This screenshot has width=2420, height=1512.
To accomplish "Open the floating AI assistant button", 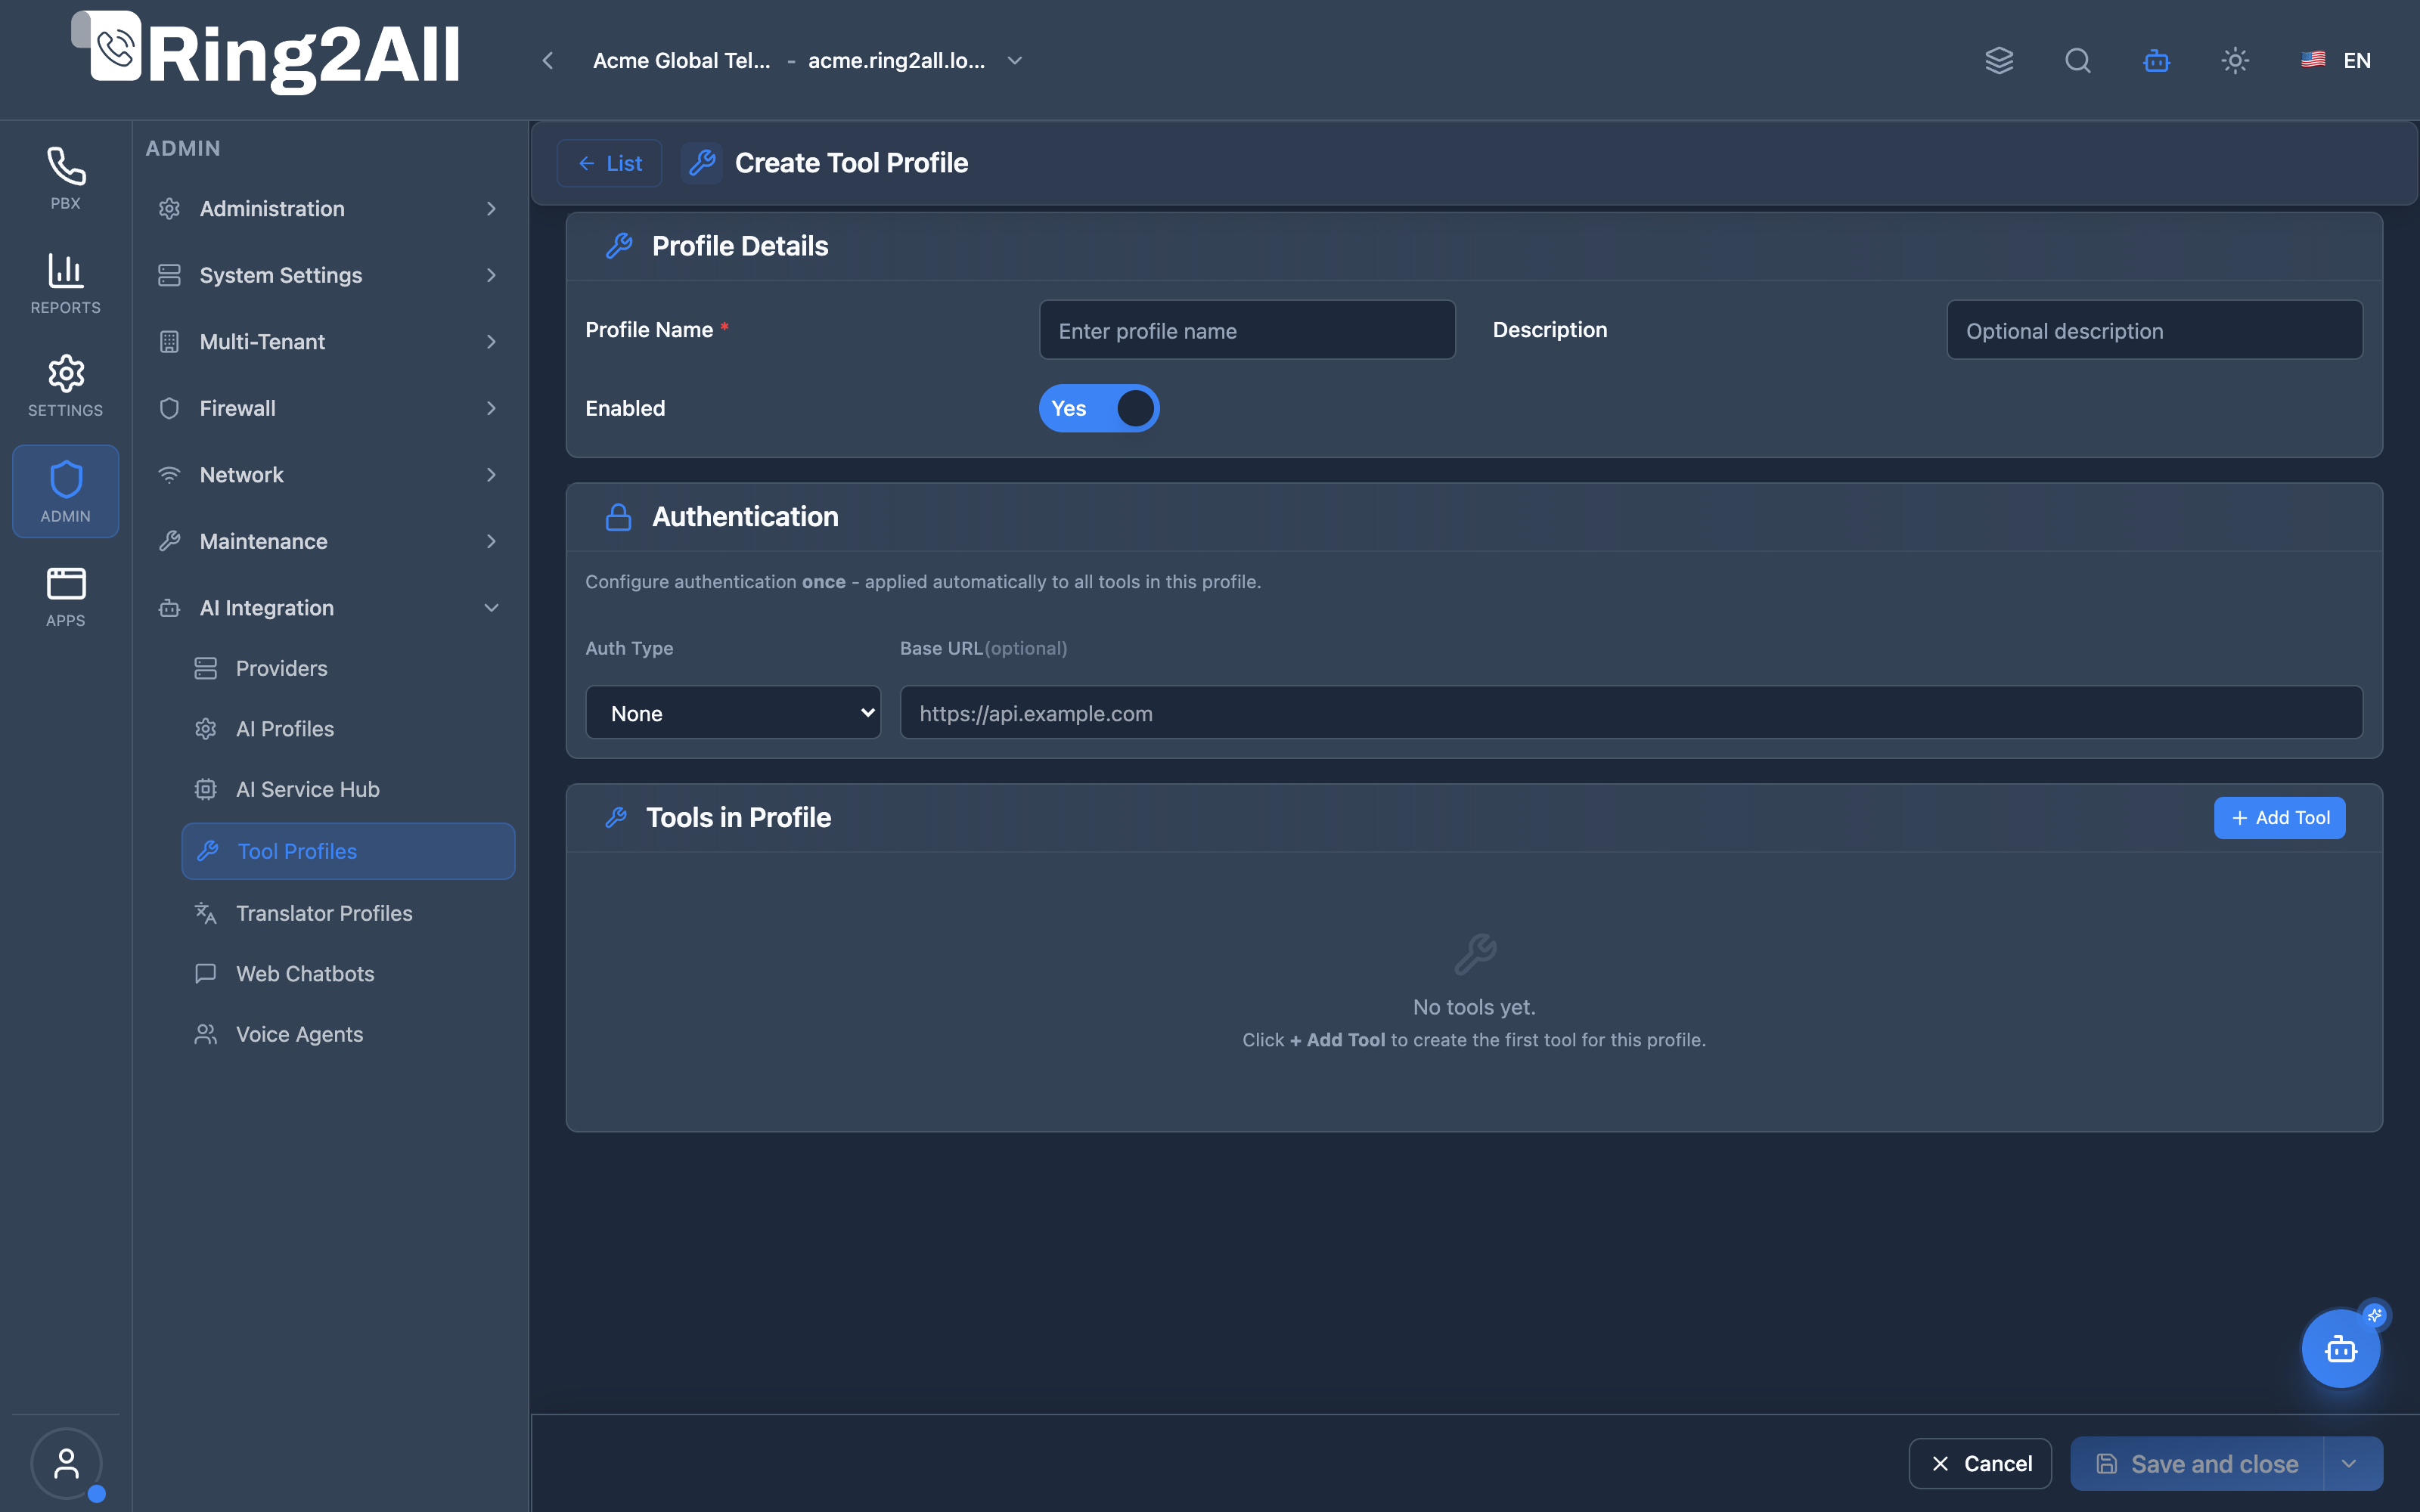I will click(x=2340, y=1349).
